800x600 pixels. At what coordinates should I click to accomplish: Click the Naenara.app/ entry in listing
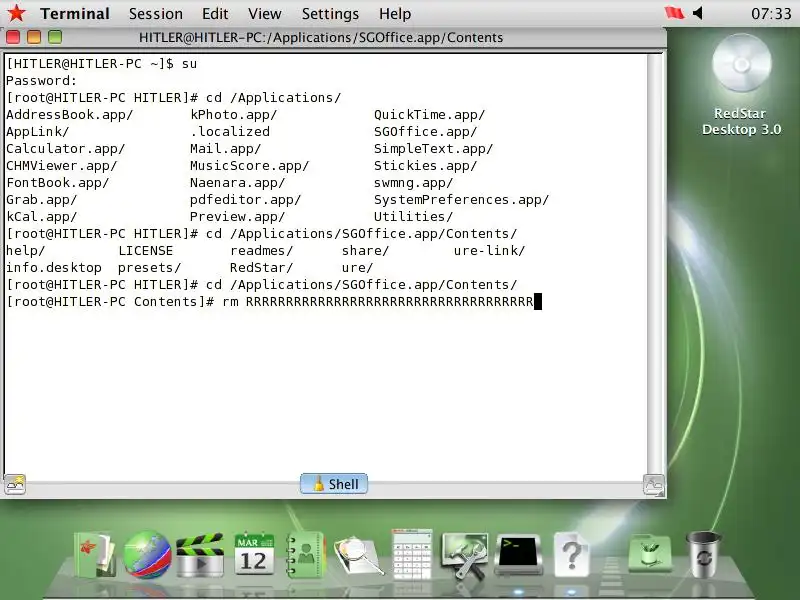tap(237, 183)
